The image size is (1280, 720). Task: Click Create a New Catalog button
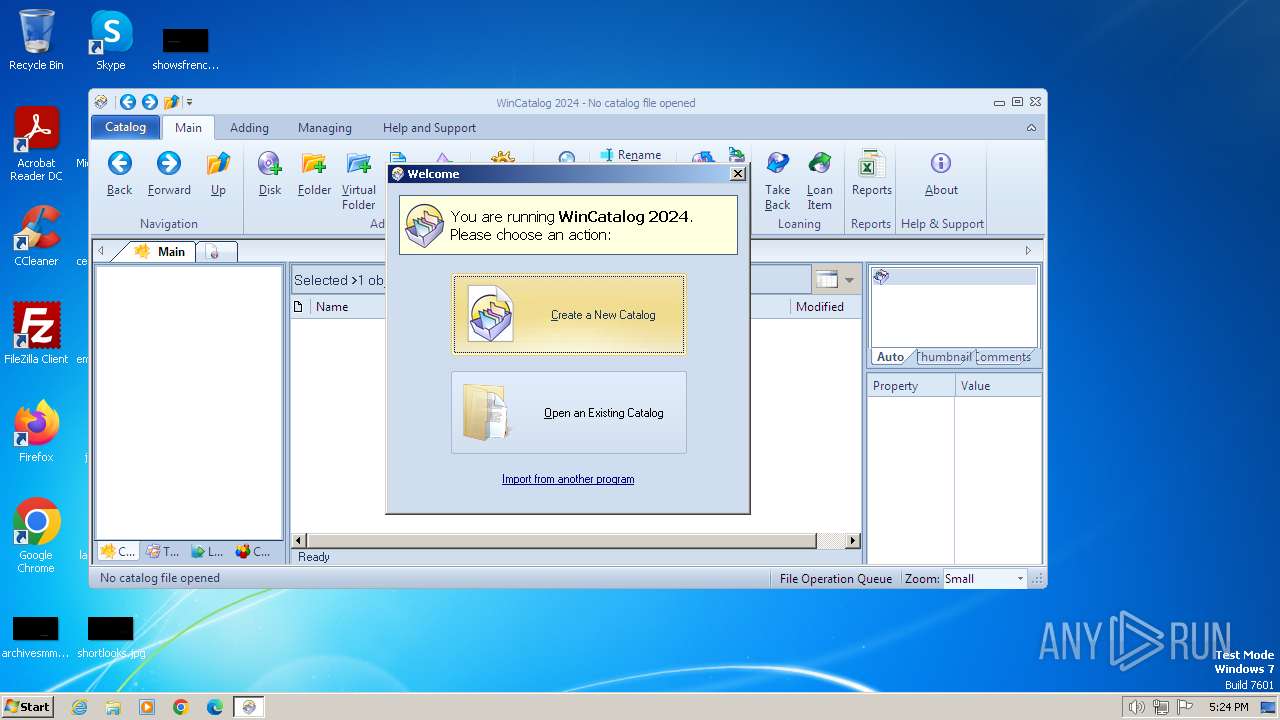click(569, 315)
